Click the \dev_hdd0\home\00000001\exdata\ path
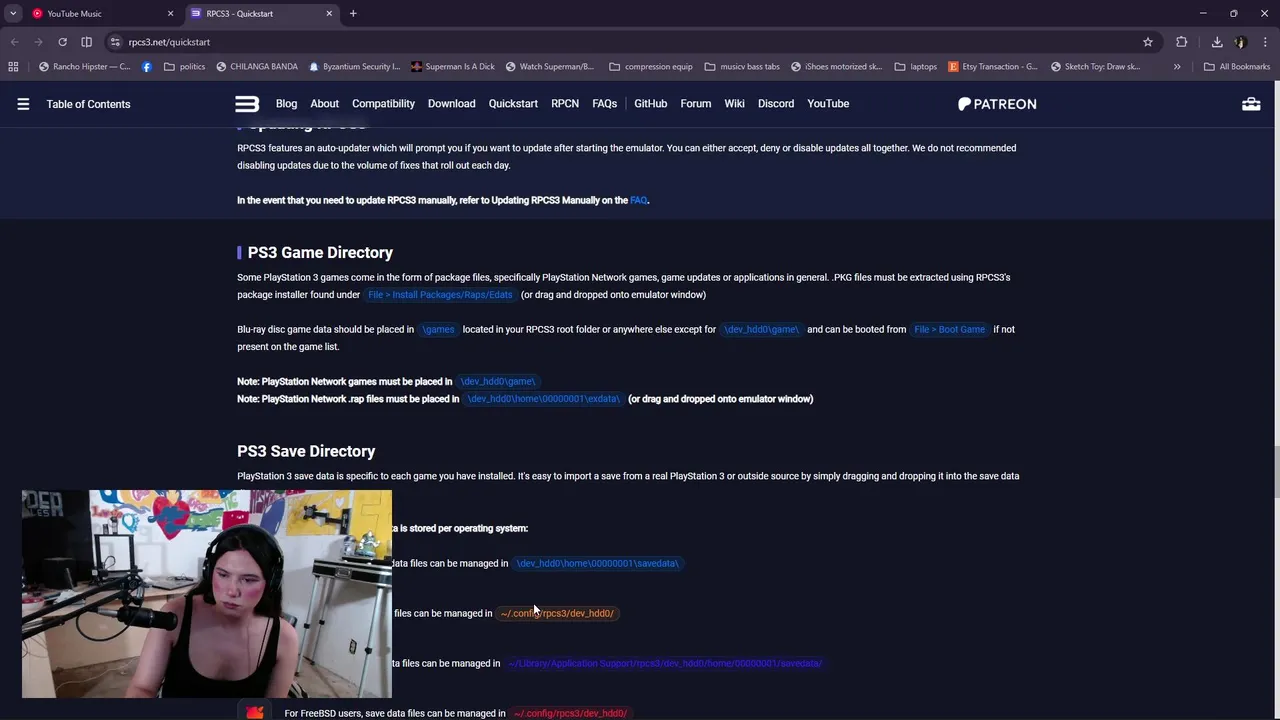The width and height of the screenshot is (1280, 720). (x=544, y=399)
